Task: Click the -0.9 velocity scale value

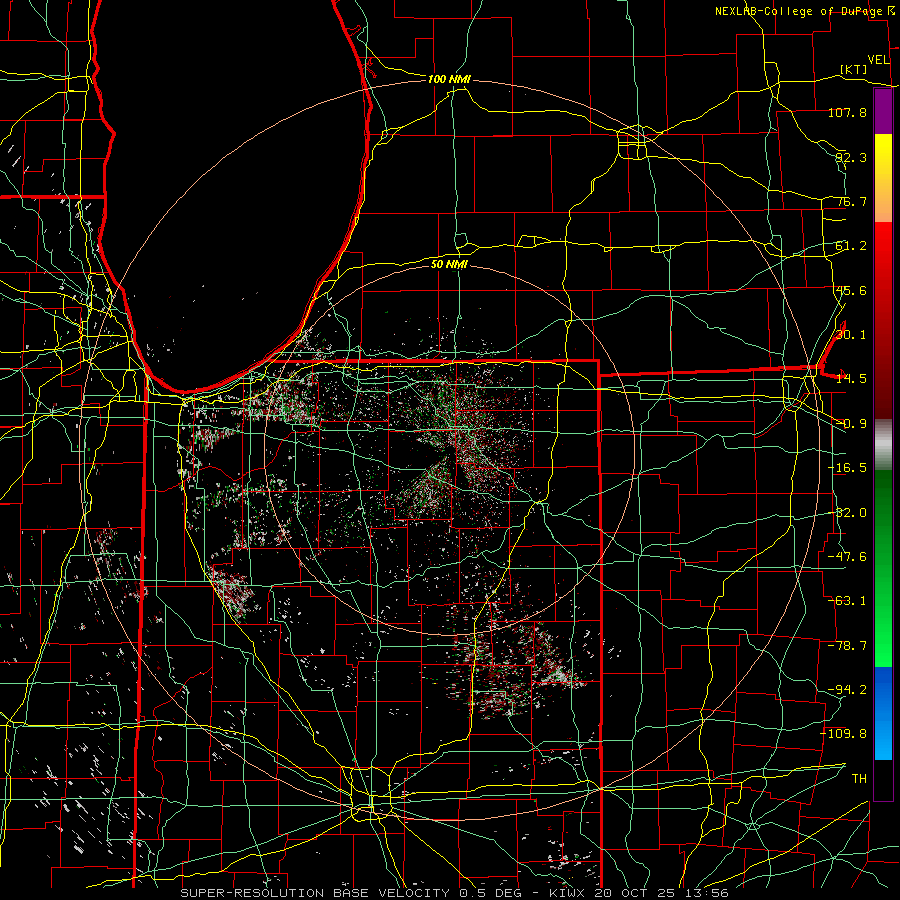Action: click(851, 424)
